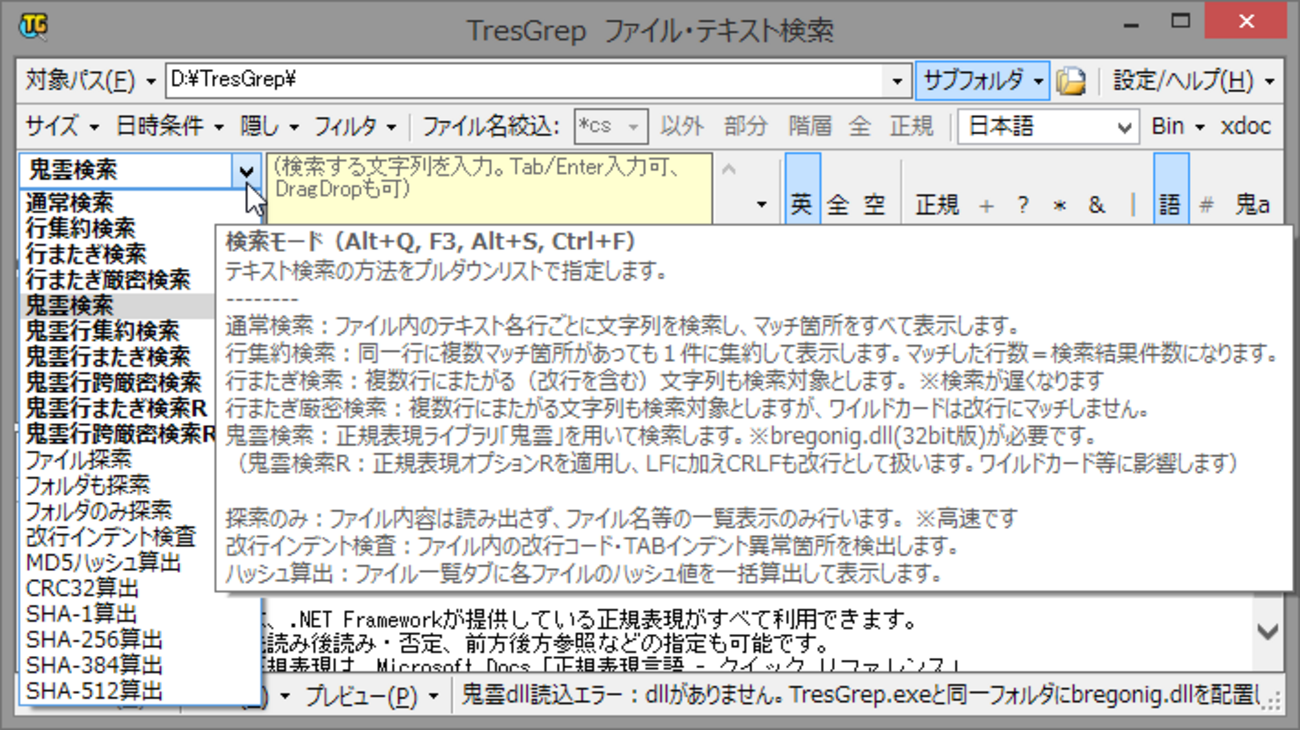Click the ^ arrow above search history dropdown
Image resolution: width=1300 pixels, height=730 pixels.
pyautogui.click(x=729, y=170)
